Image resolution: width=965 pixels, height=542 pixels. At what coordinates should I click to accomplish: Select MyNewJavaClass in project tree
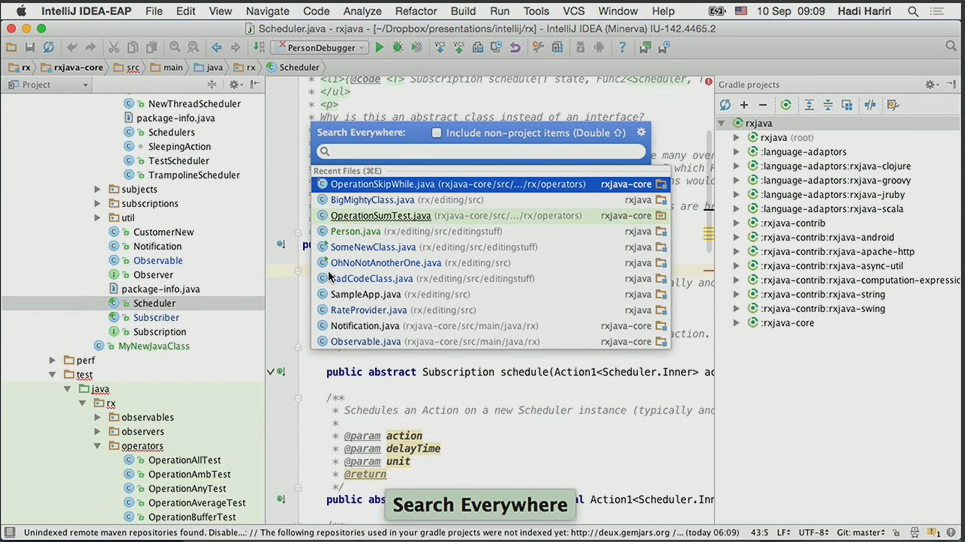tap(154, 346)
